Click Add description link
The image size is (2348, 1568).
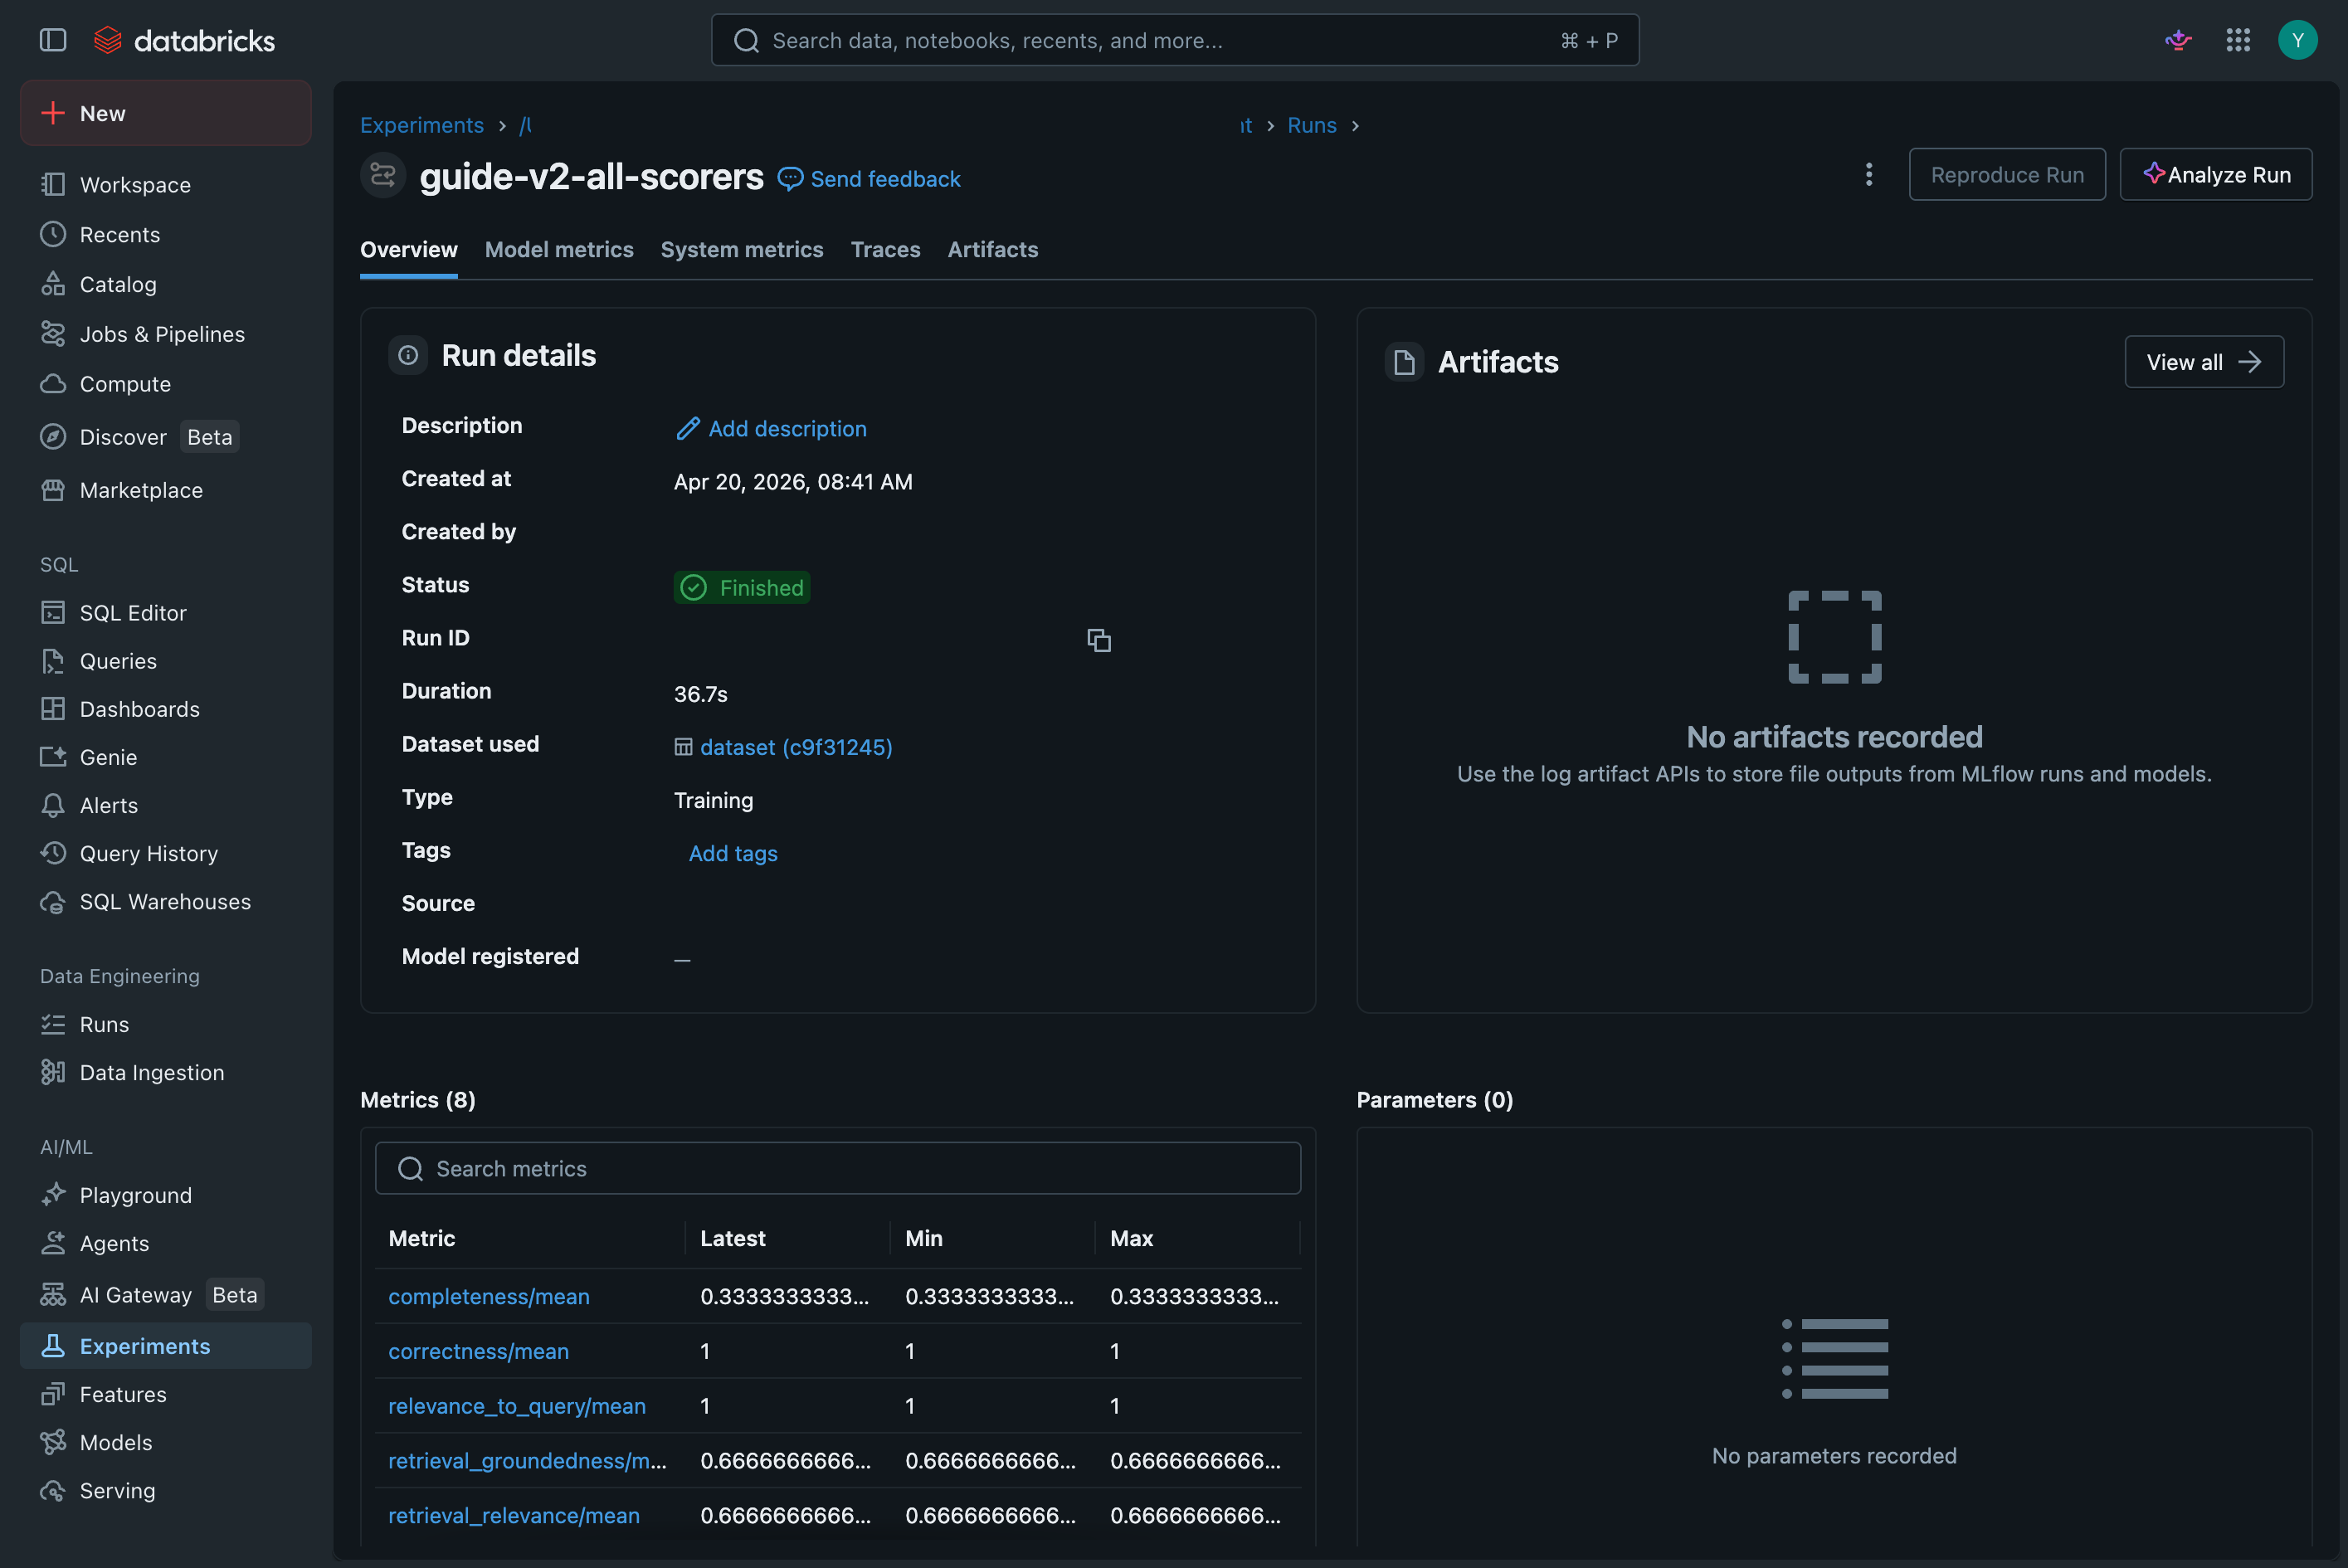(771, 429)
